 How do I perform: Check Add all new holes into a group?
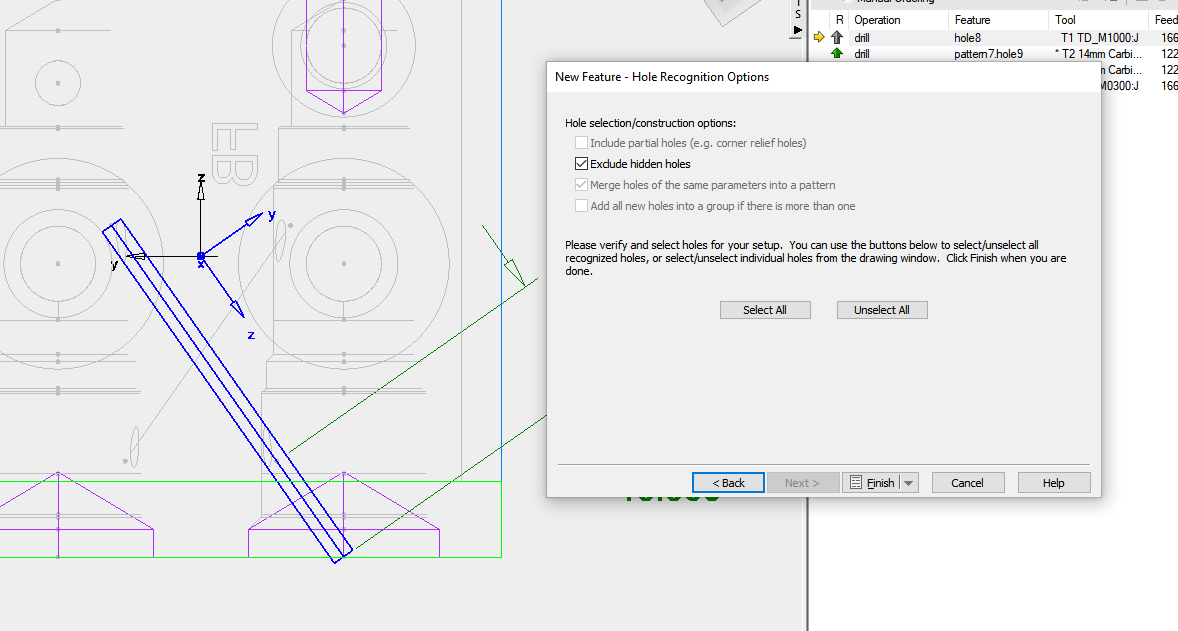click(x=581, y=205)
